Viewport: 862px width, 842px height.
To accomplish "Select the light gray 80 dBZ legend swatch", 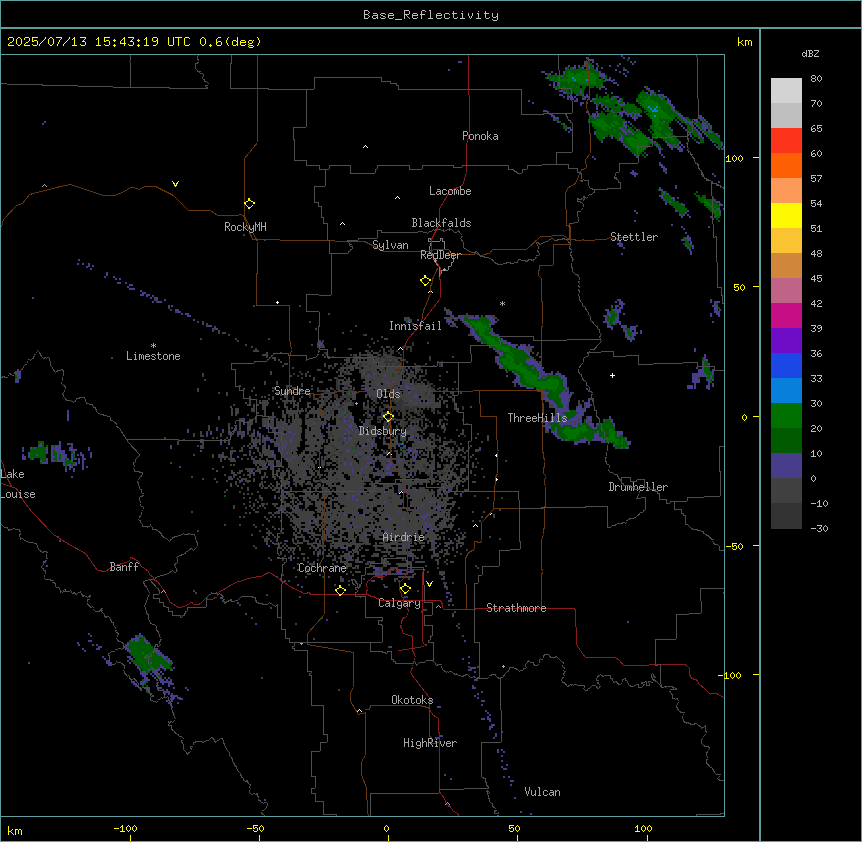I will coord(786,91).
